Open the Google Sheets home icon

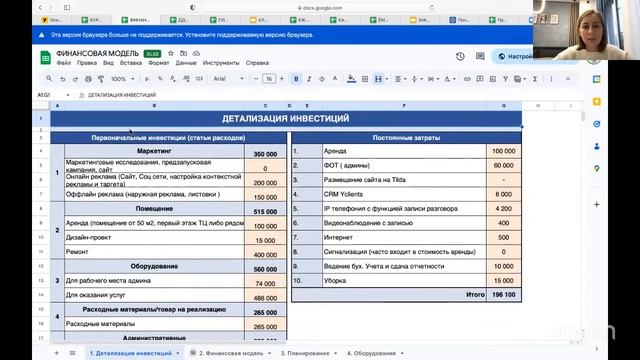point(46,58)
